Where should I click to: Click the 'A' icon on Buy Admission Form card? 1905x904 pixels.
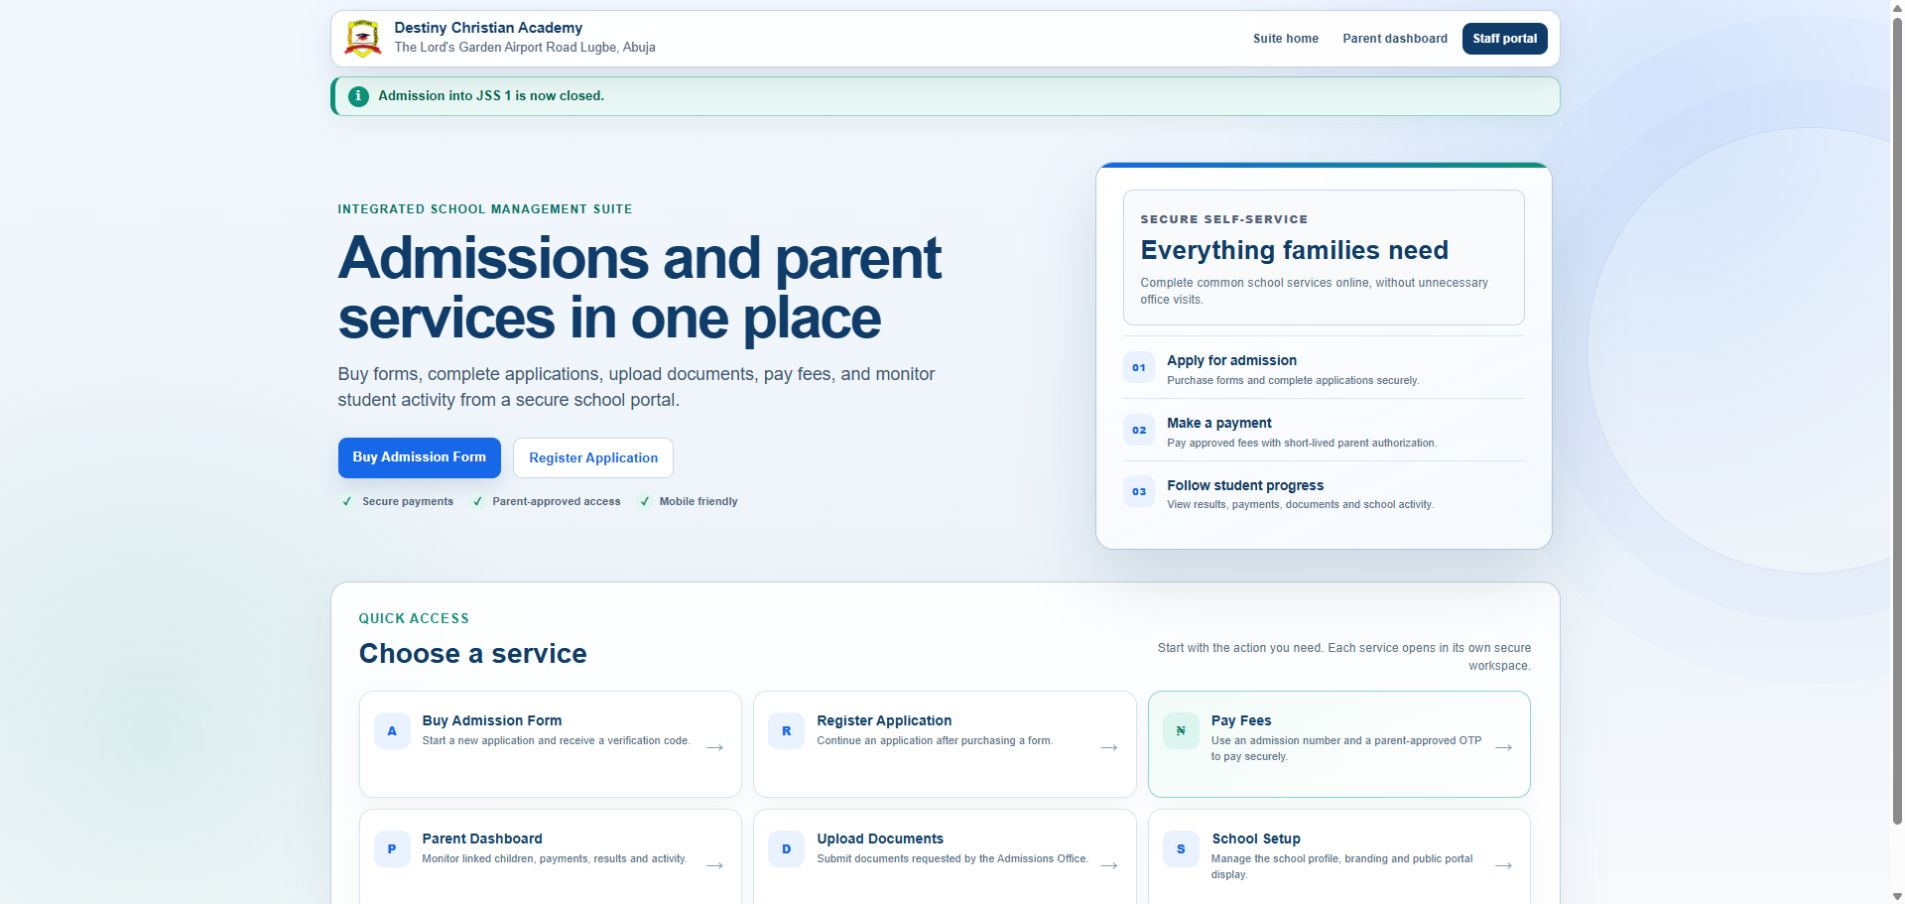coord(392,731)
